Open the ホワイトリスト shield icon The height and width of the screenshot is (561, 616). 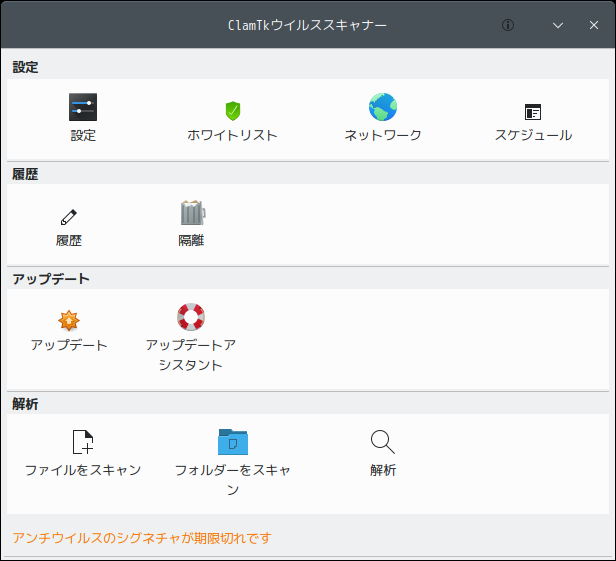[x=233, y=110]
